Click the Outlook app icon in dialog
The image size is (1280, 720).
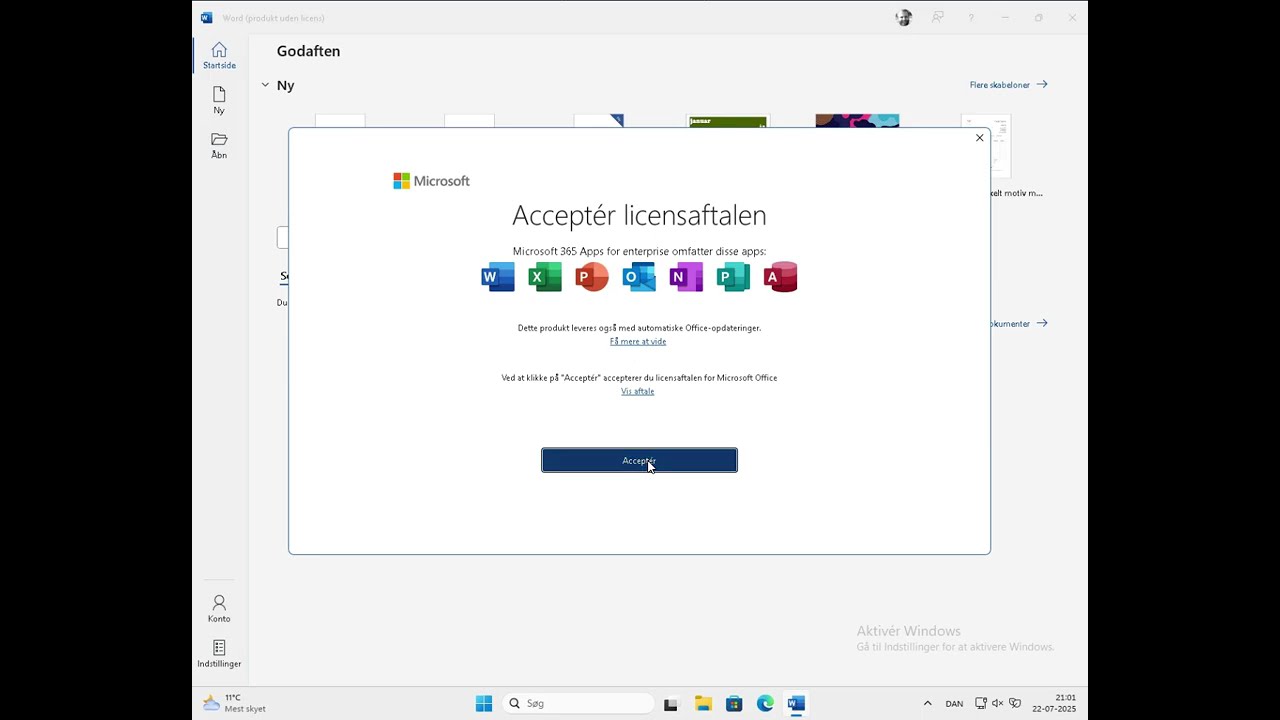(x=639, y=277)
